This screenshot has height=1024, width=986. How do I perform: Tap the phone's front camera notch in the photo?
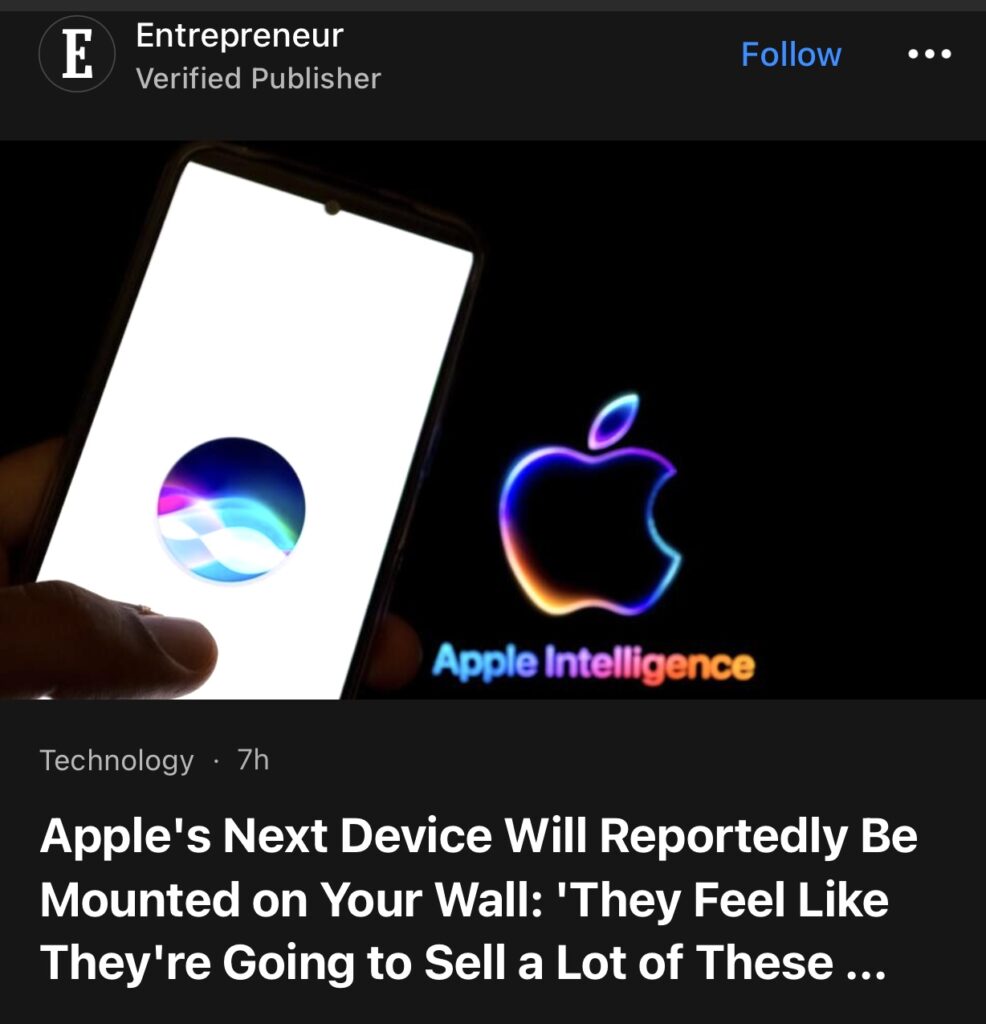tap(332, 208)
